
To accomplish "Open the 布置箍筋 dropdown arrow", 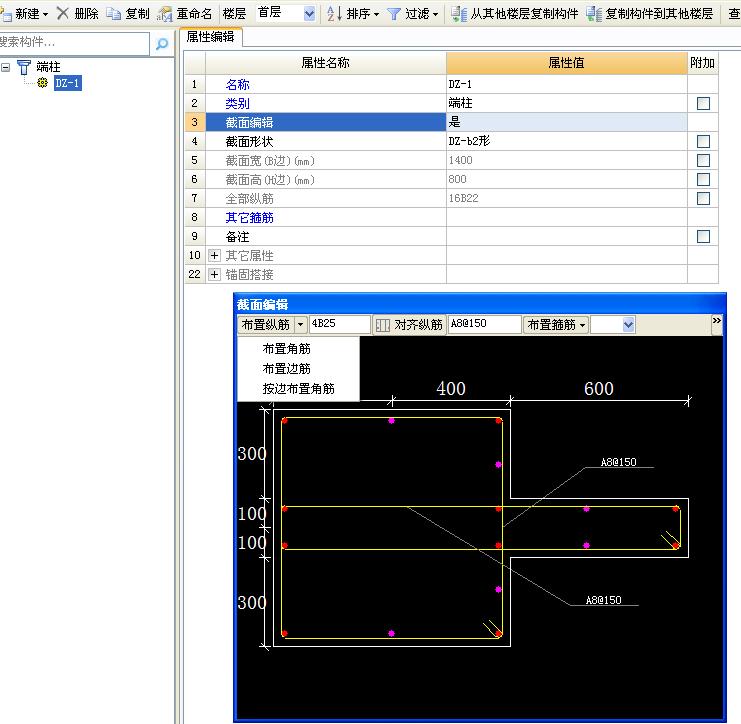I will point(582,325).
